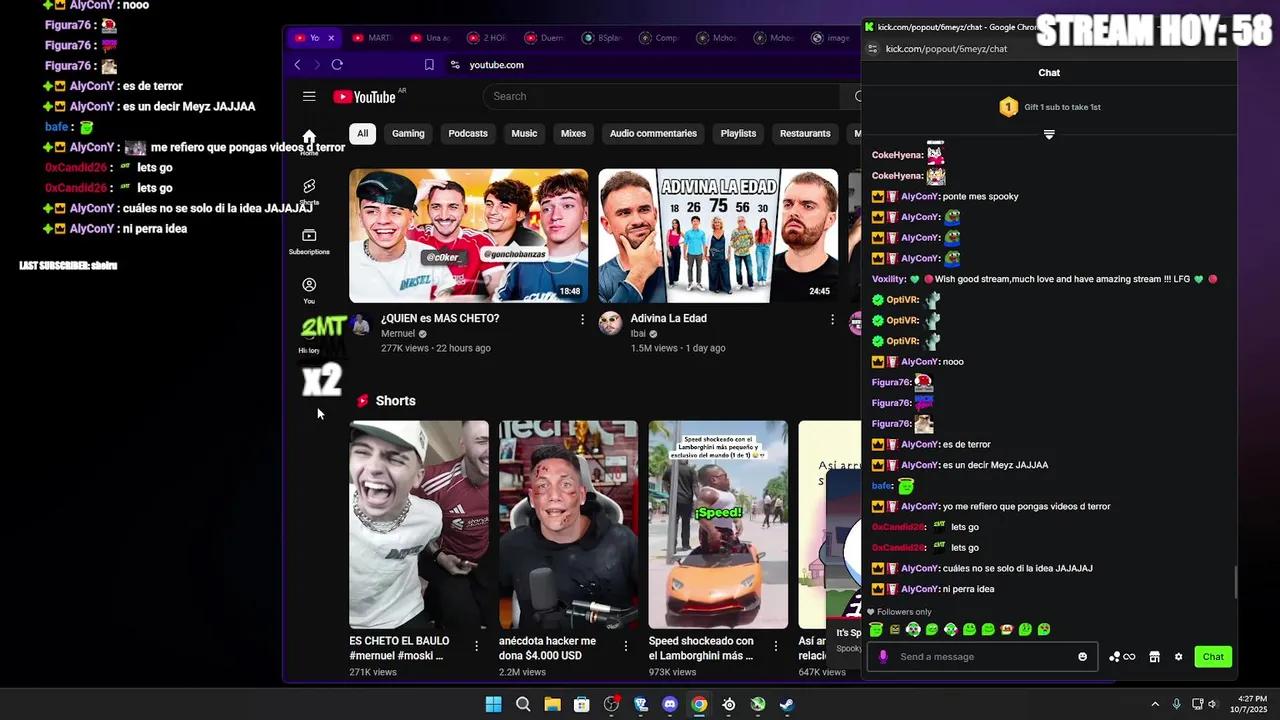Open Subscriptions in YouTube's left sidebar

(309, 241)
